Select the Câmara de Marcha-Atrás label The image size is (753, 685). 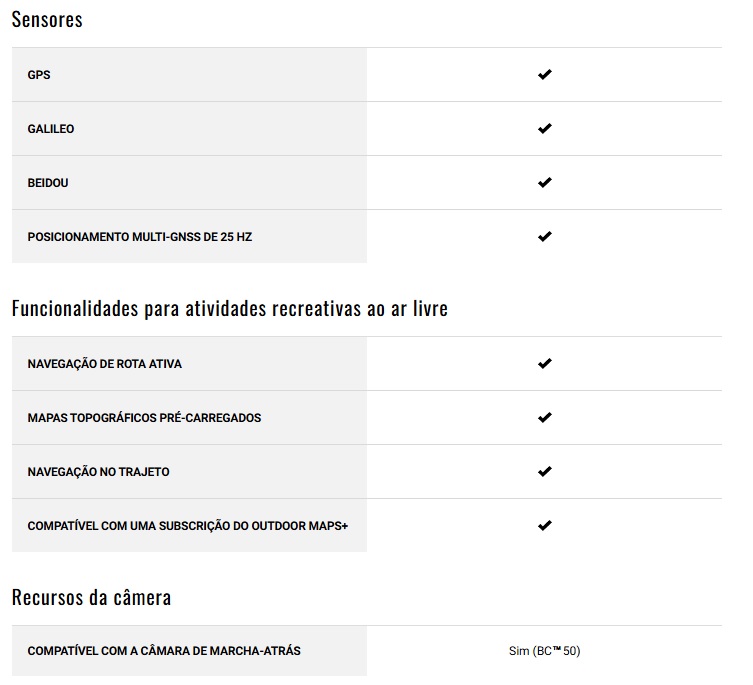164,651
